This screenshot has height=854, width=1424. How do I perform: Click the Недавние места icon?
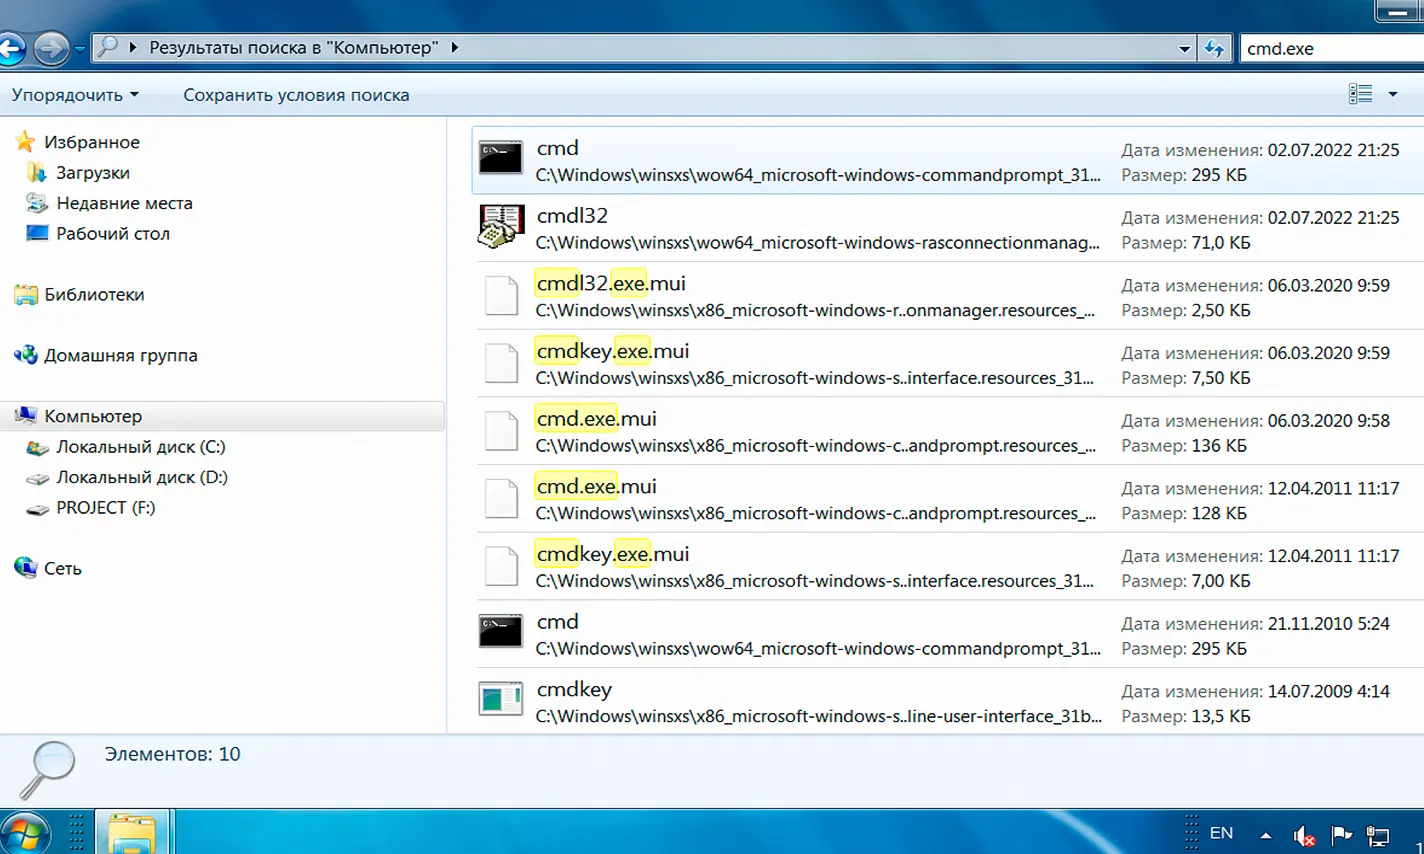click(x=37, y=203)
